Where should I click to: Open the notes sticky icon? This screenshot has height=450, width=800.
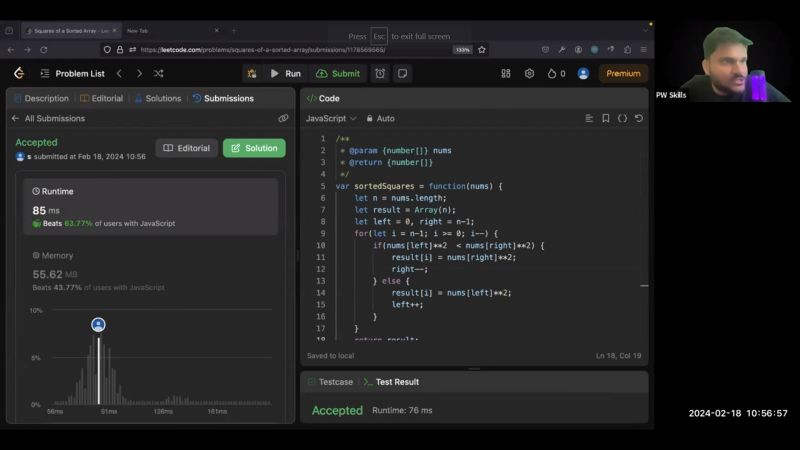(x=402, y=73)
